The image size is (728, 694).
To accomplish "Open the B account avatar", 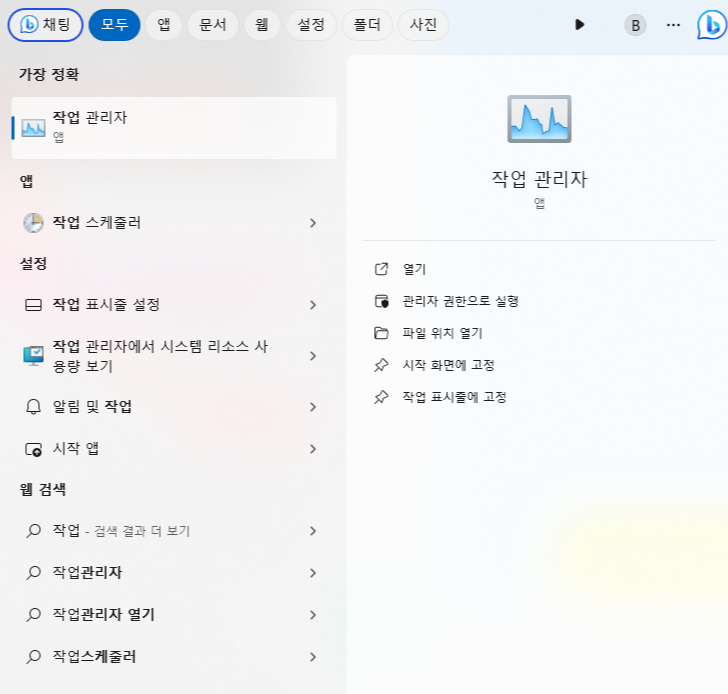I will point(635,25).
